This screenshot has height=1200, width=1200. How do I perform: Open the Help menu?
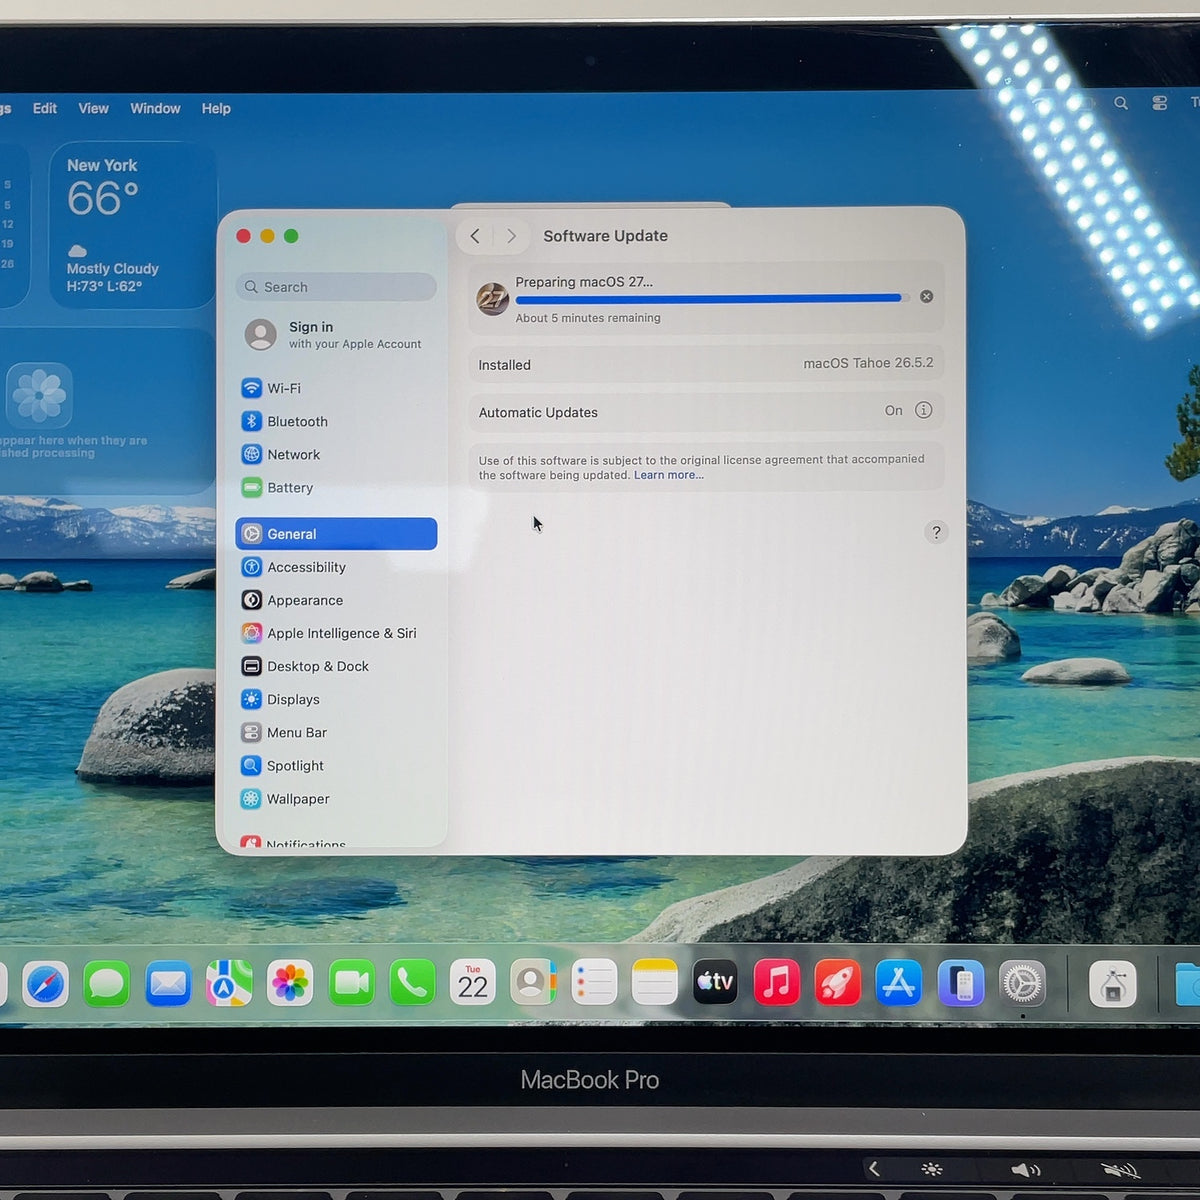(216, 108)
